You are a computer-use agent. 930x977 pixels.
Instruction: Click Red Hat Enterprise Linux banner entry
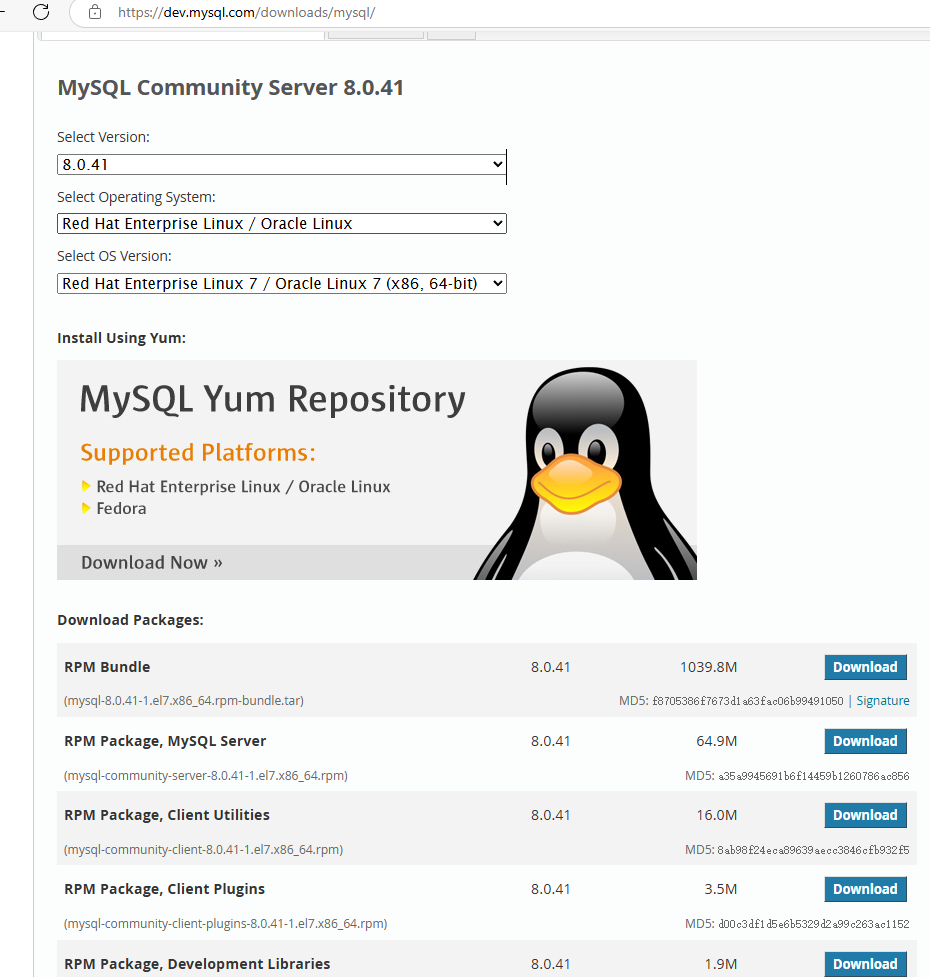point(243,487)
